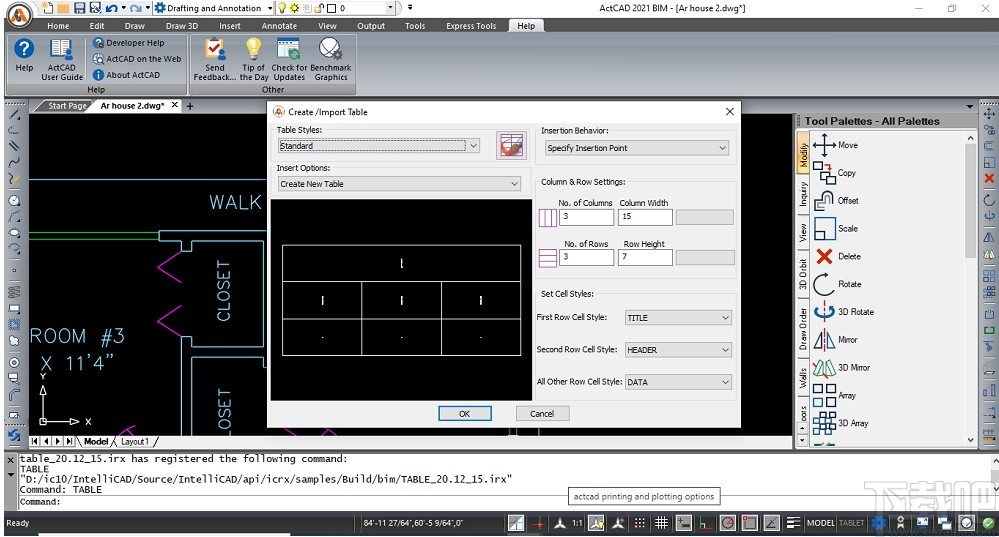The image size is (999, 537).
Task: Switch to Start Page document tab
Action: point(67,106)
